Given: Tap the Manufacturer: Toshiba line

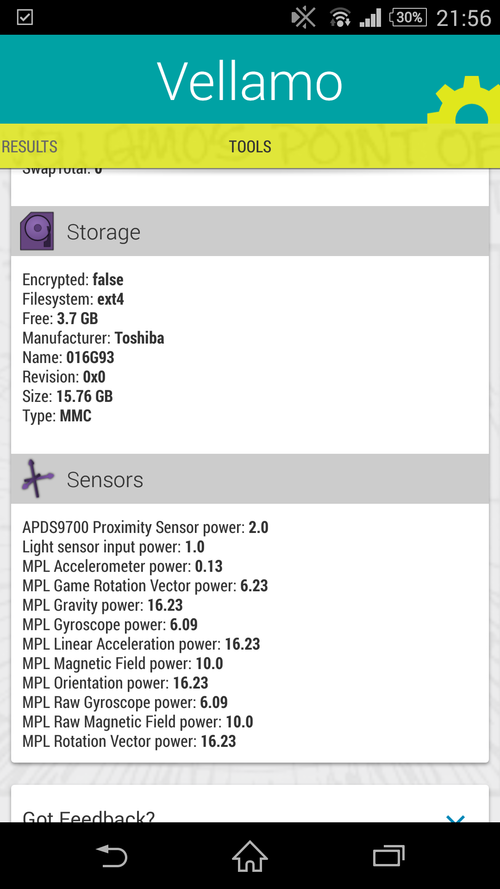Looking at the screenshot, I should [x=94, y=338].
